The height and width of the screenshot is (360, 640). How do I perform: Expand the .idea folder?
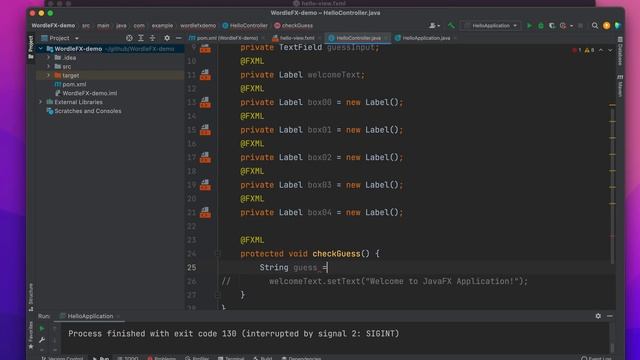pos(49,58)
